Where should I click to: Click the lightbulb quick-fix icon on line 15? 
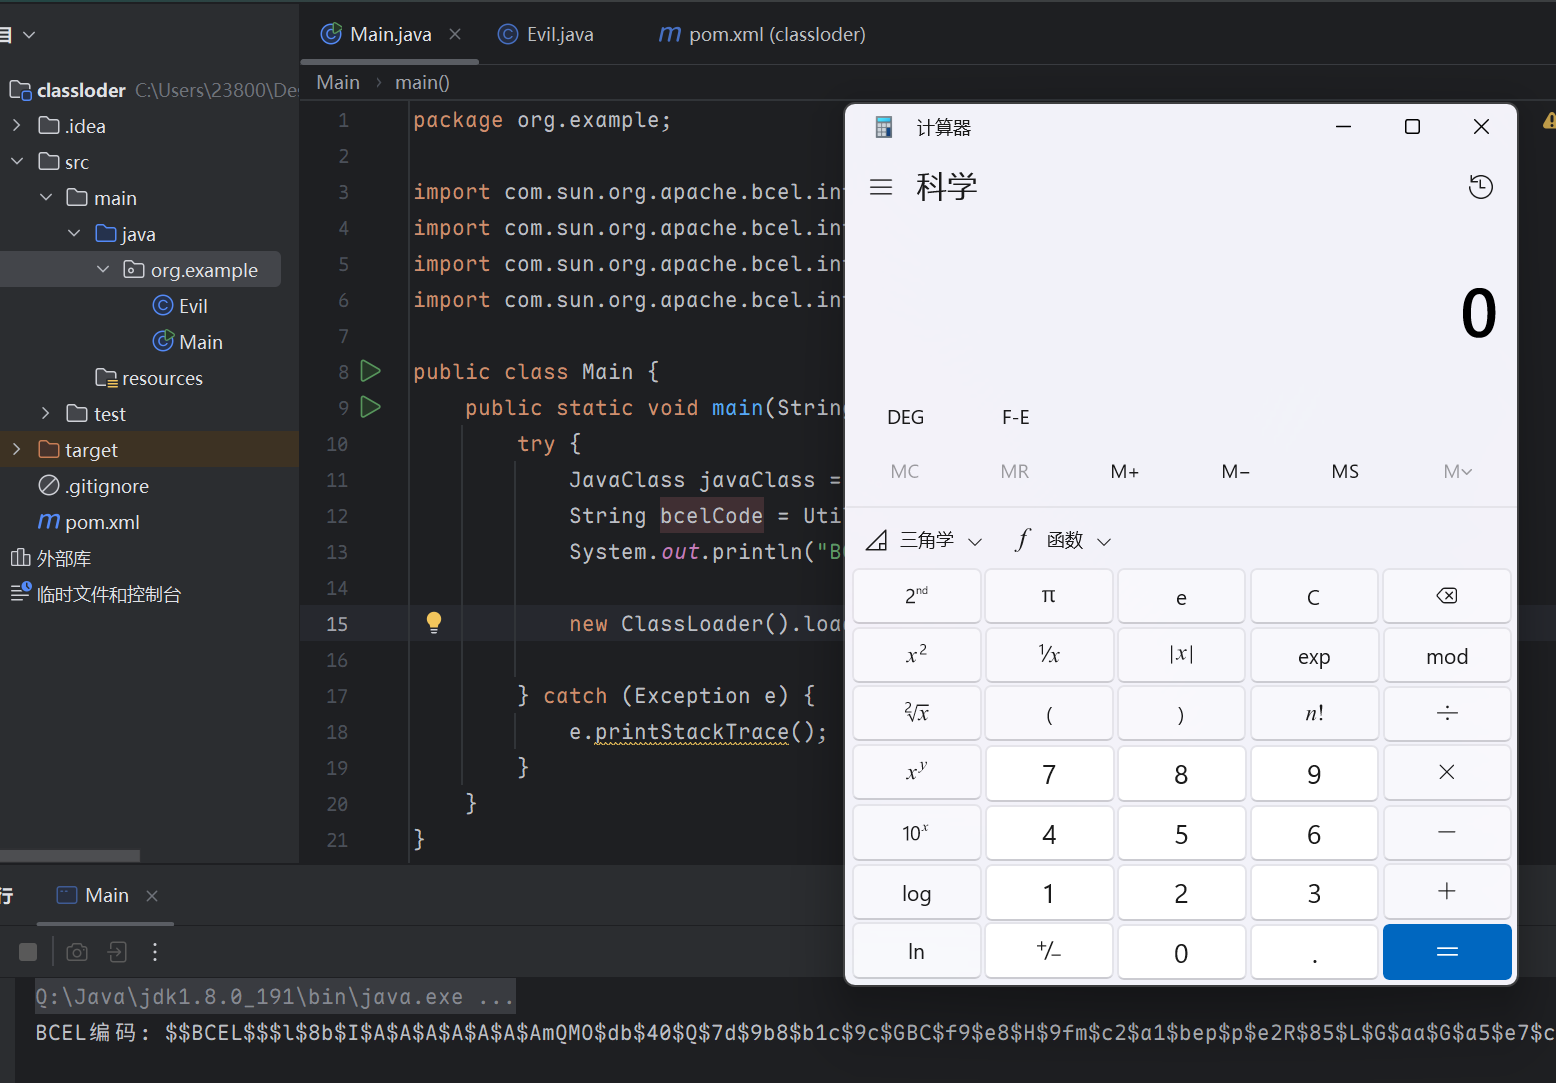[x=434, y=623]
